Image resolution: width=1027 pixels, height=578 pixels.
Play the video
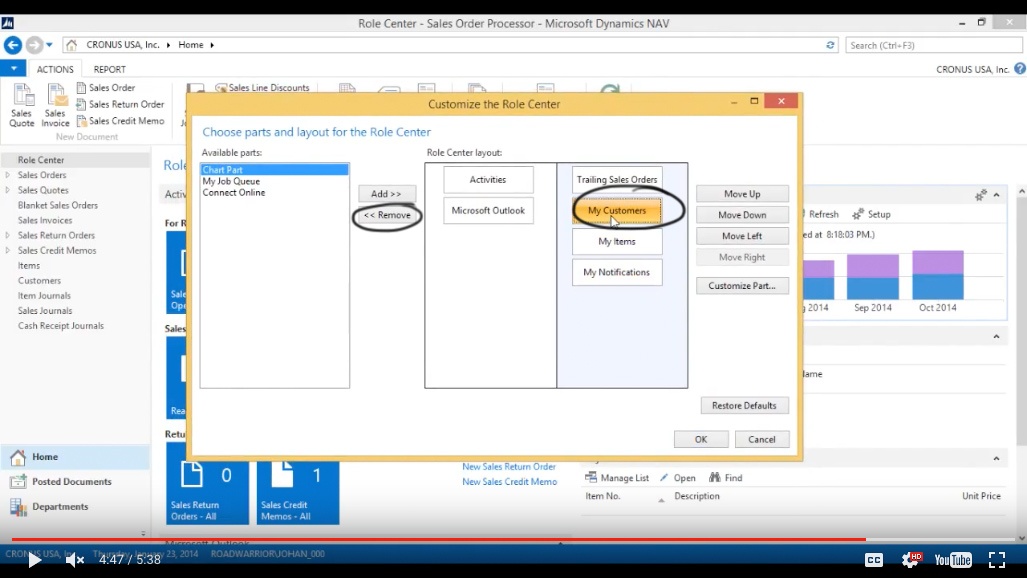[34, 560]
